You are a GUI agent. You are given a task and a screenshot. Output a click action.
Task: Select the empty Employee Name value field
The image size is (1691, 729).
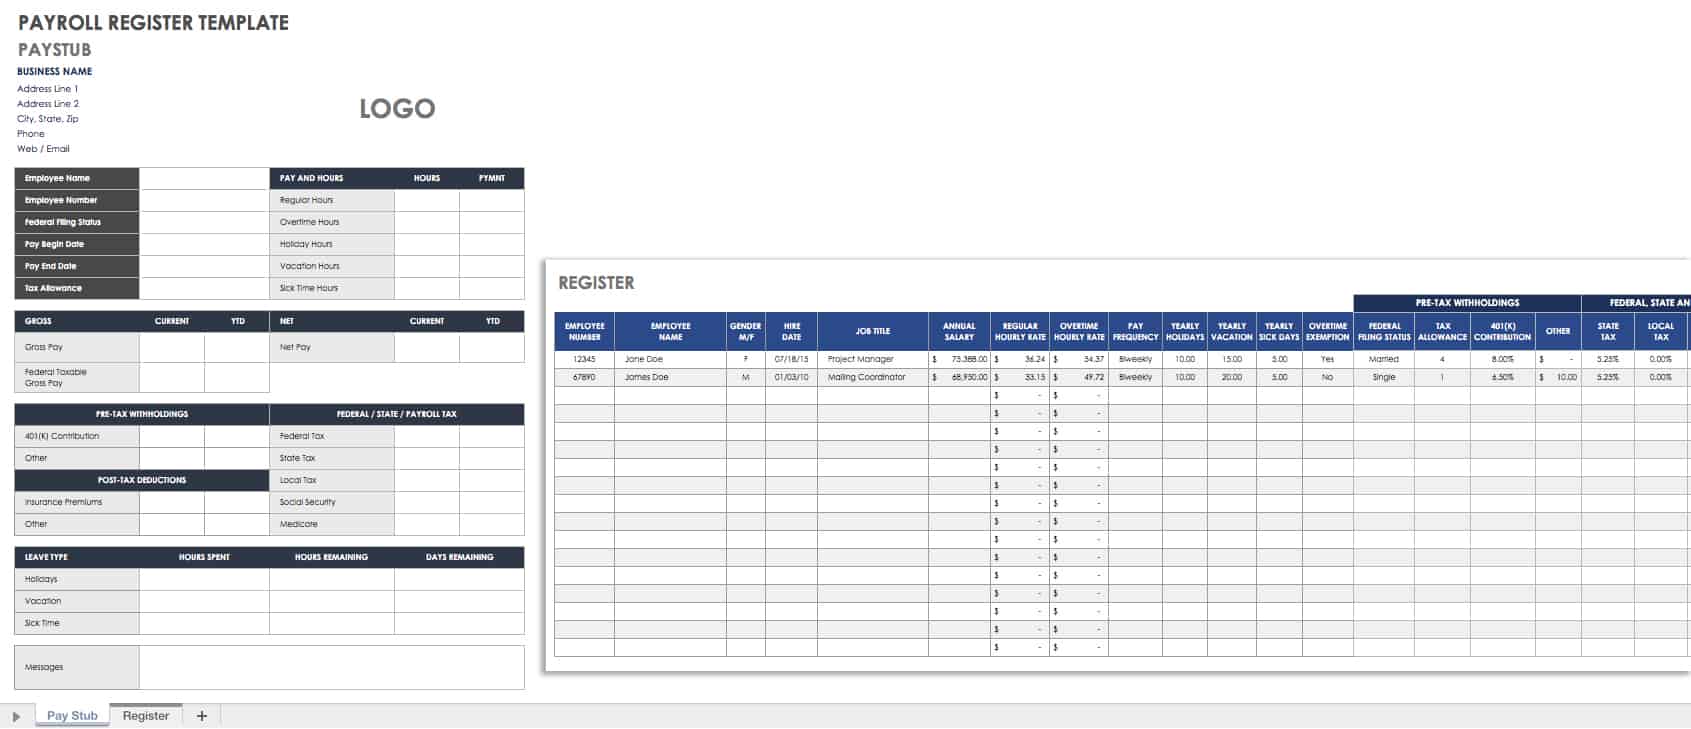tap(204, 178)
